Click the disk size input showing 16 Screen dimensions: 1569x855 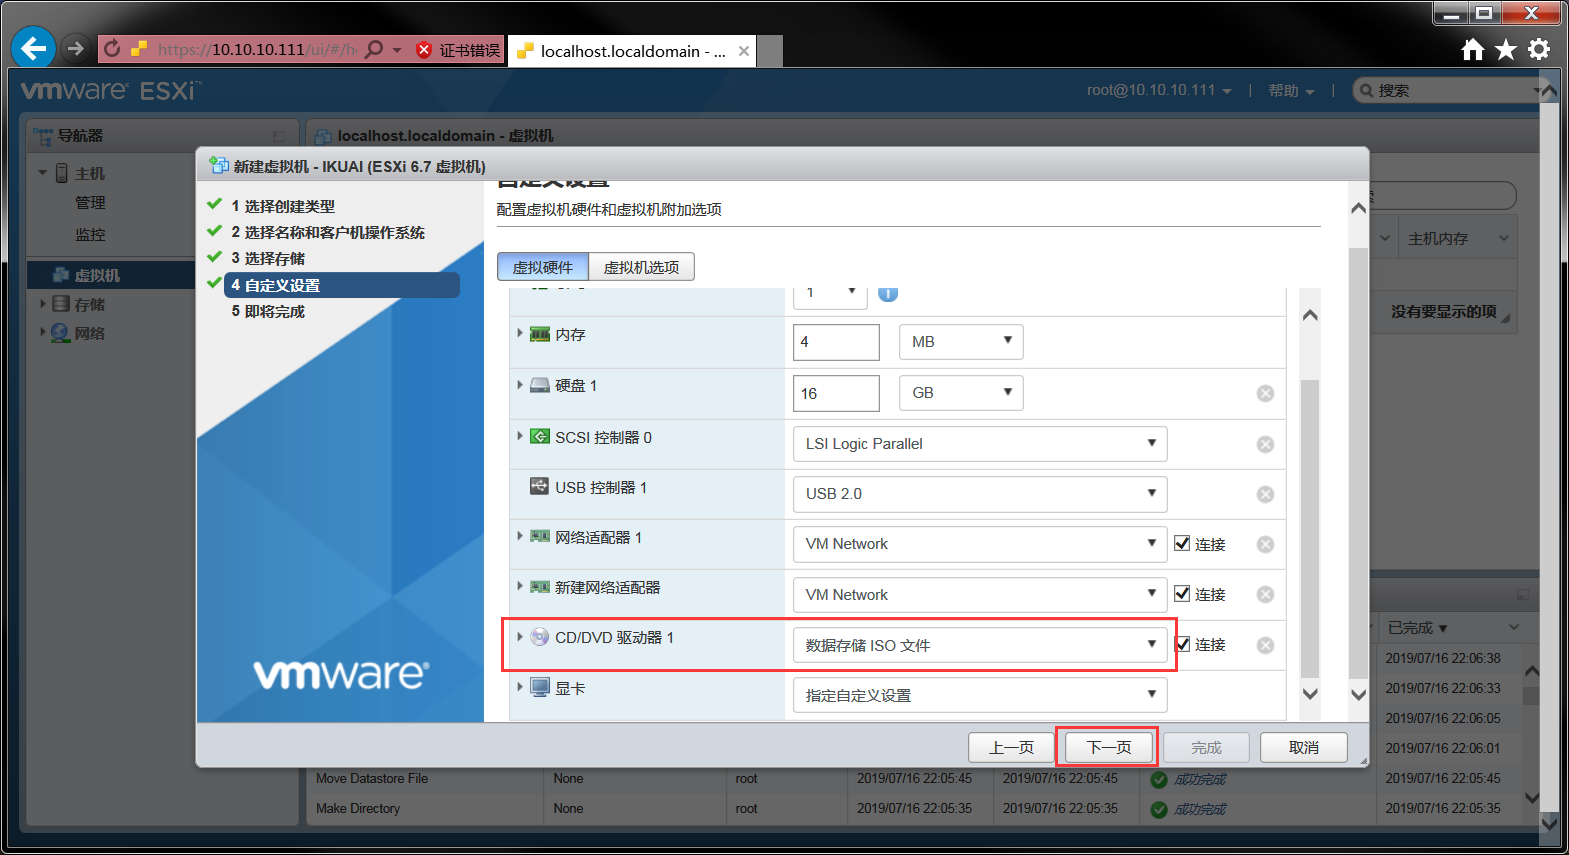836,393
